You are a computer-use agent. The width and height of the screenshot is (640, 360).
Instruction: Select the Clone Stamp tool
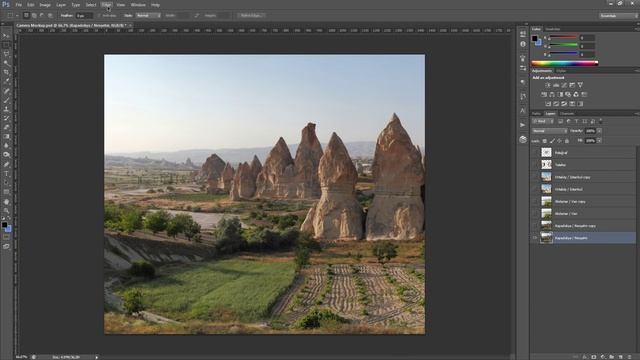coord(6,109)
